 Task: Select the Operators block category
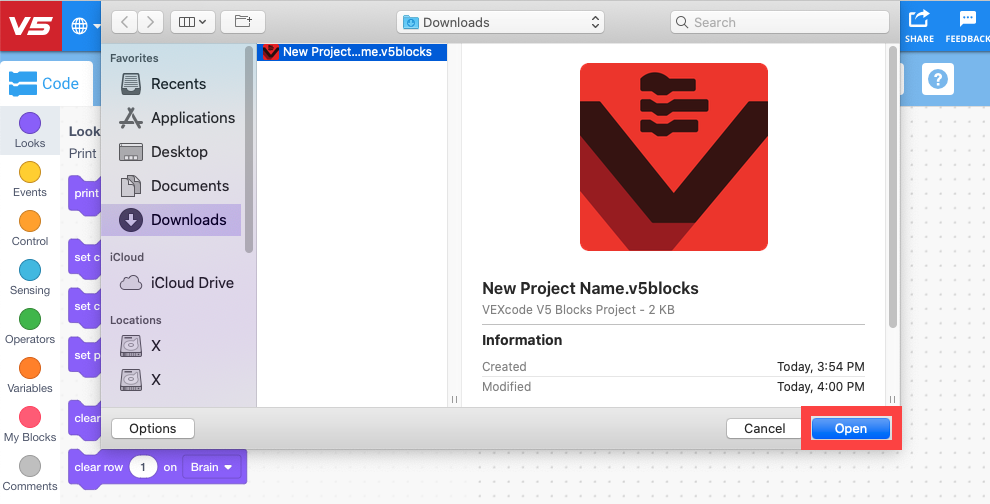(x=30, y=327)
